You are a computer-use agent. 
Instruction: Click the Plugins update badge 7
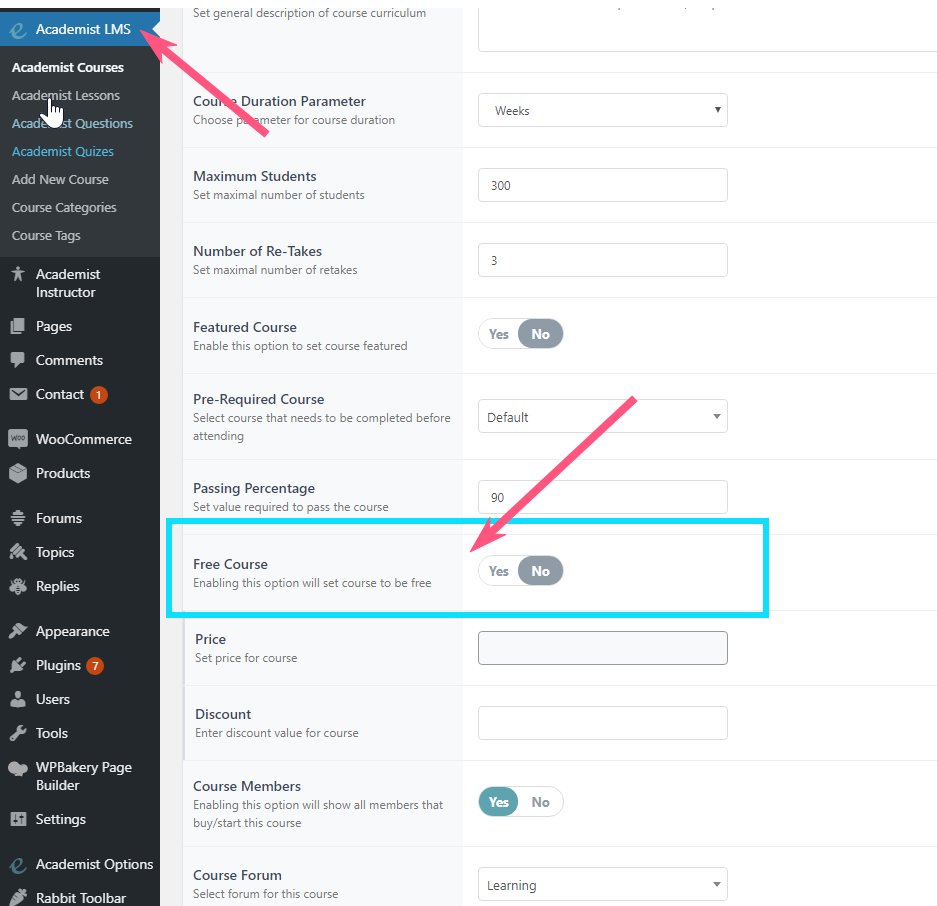click(x=95, y=666)
